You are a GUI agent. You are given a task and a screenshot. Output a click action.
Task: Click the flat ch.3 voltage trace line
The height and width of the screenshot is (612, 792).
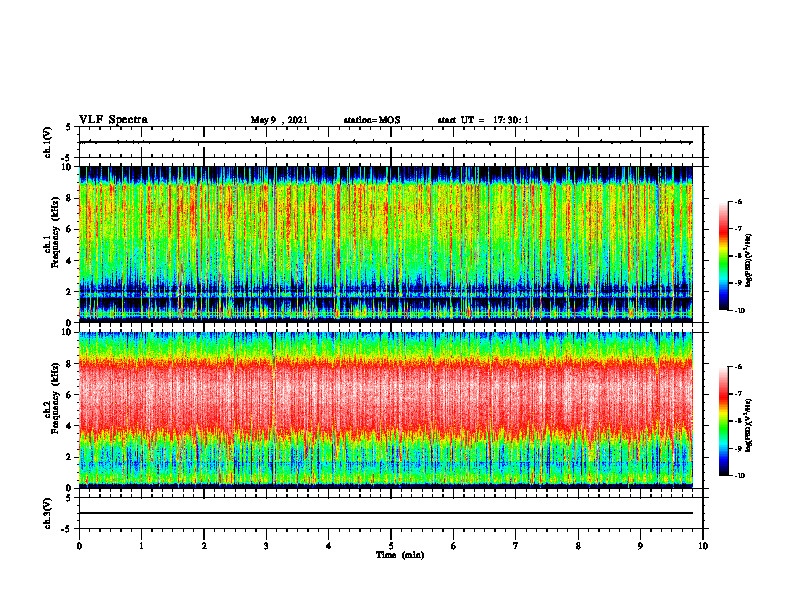(386, 513)
